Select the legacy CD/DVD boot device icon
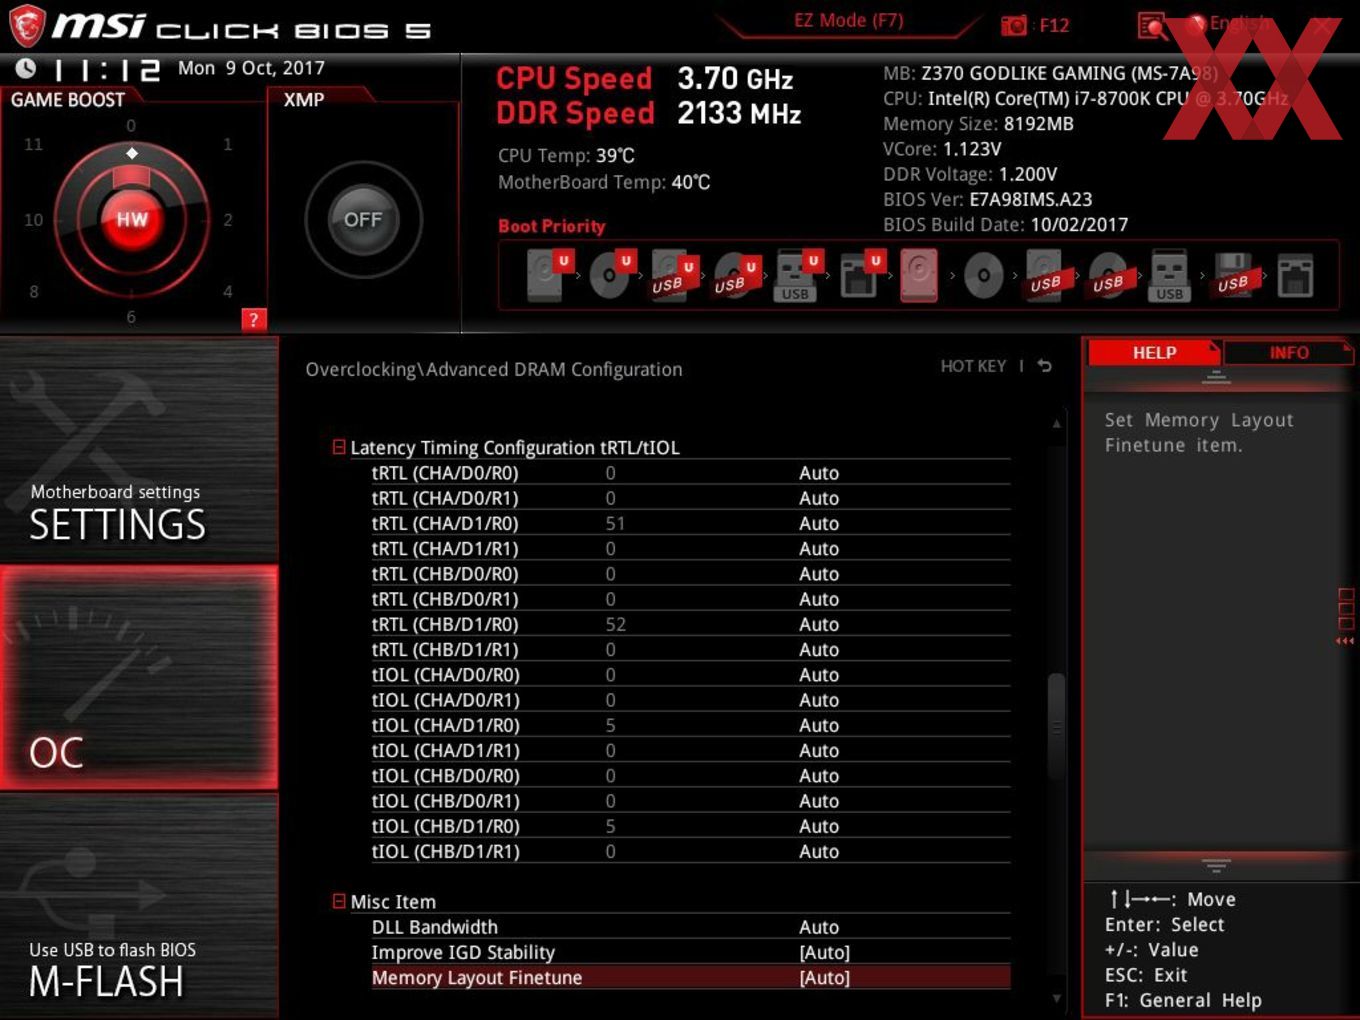This screenshot has width=1360, height=1020. coord(983,275)
